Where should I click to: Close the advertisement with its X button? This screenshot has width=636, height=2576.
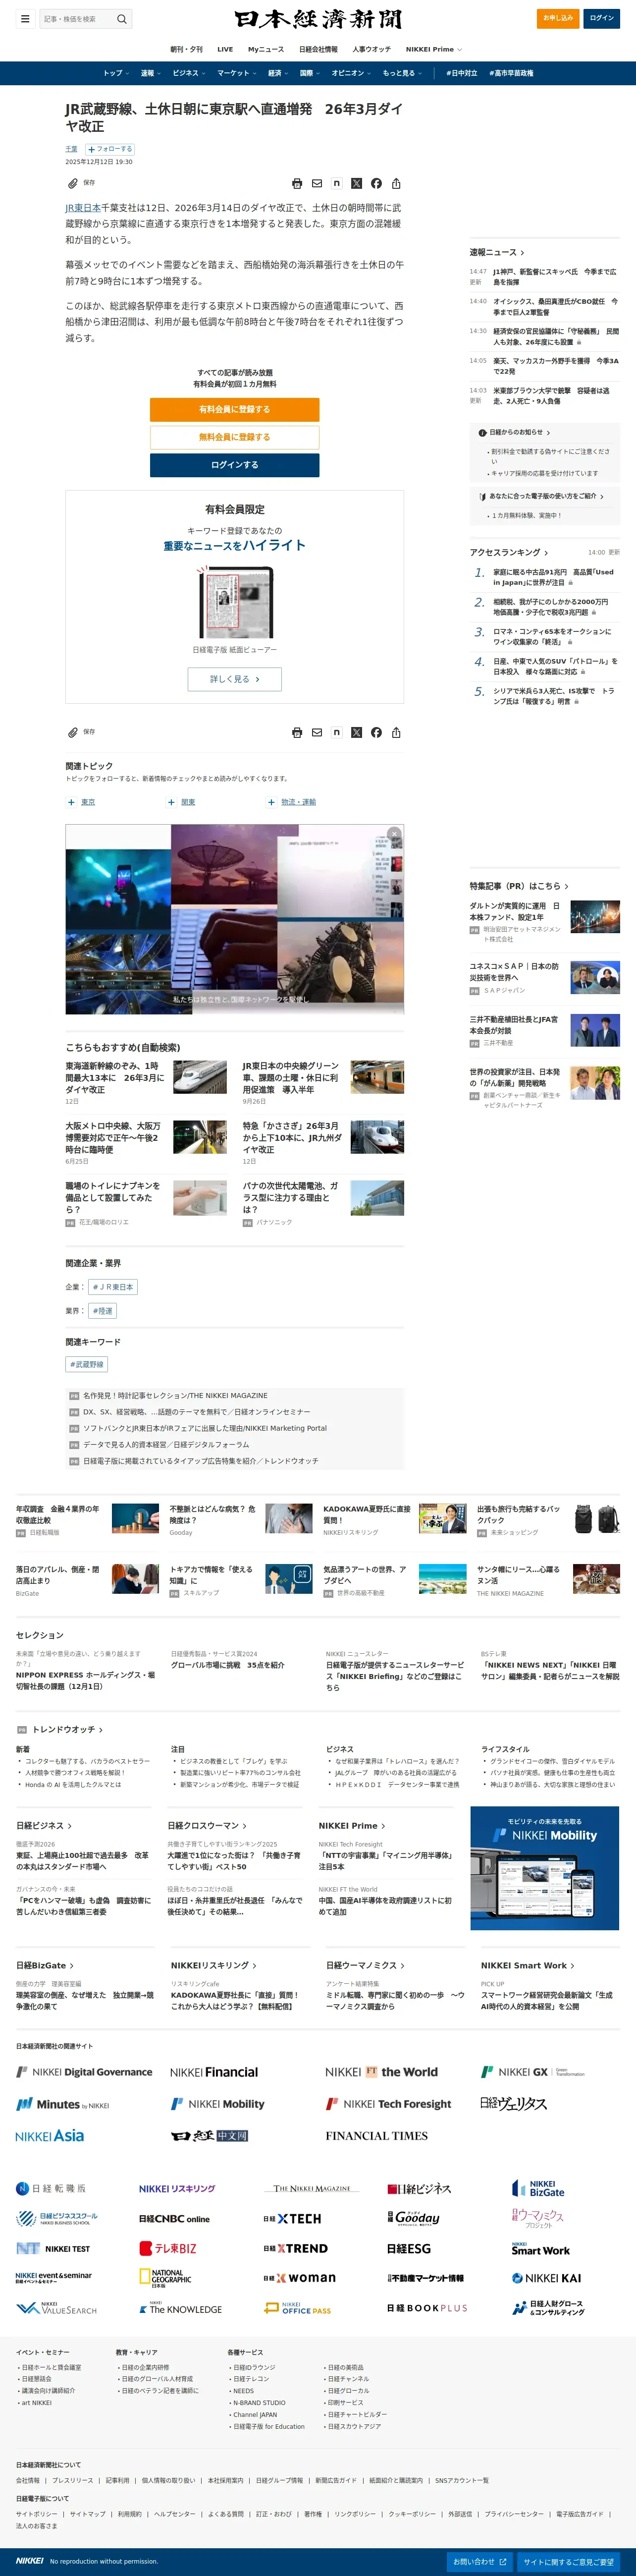pyautogui.click(x=394, y=834)
